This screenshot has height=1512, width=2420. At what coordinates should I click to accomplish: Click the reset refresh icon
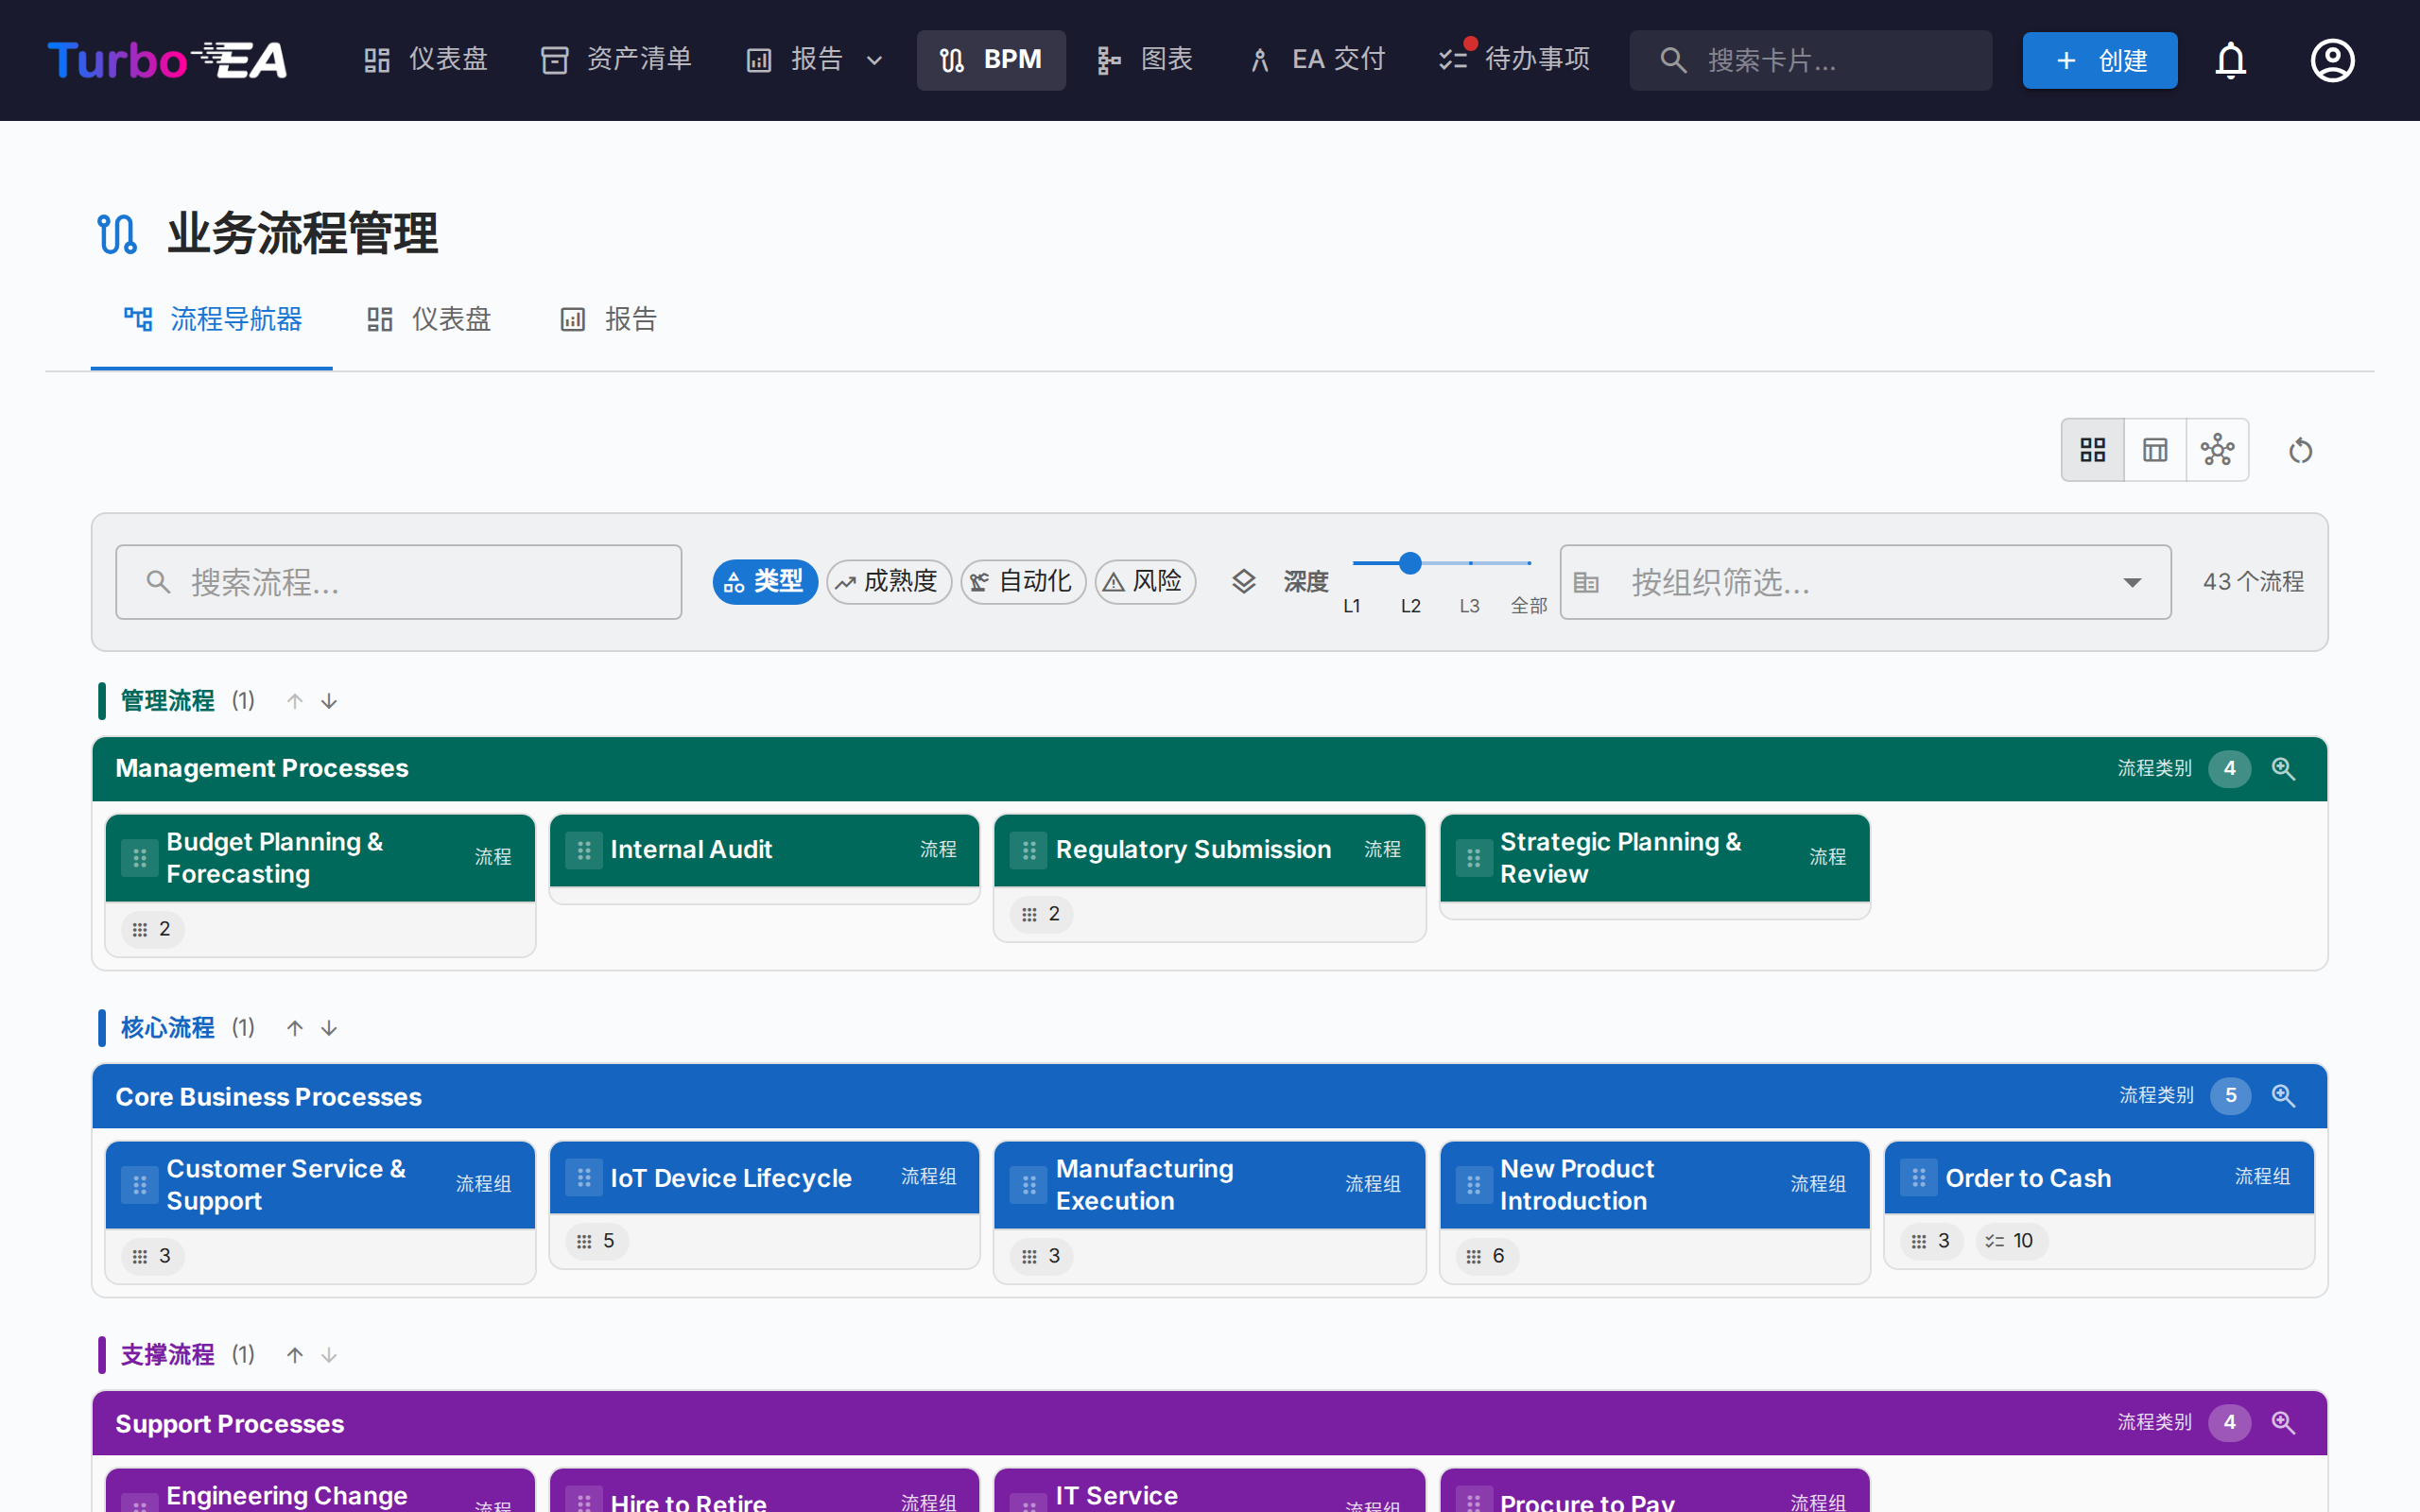pyautogui.click(x=2300, y=451)
